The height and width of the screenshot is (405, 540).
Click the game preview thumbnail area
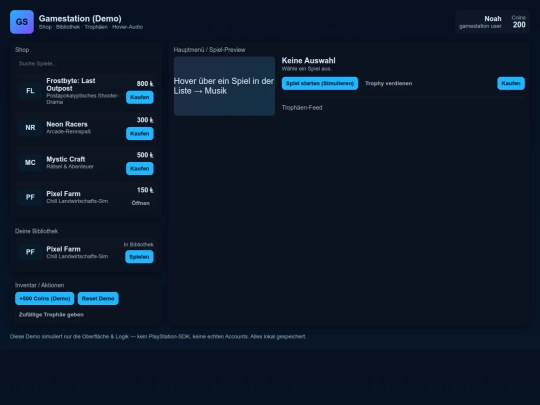(x=224, y=86)
